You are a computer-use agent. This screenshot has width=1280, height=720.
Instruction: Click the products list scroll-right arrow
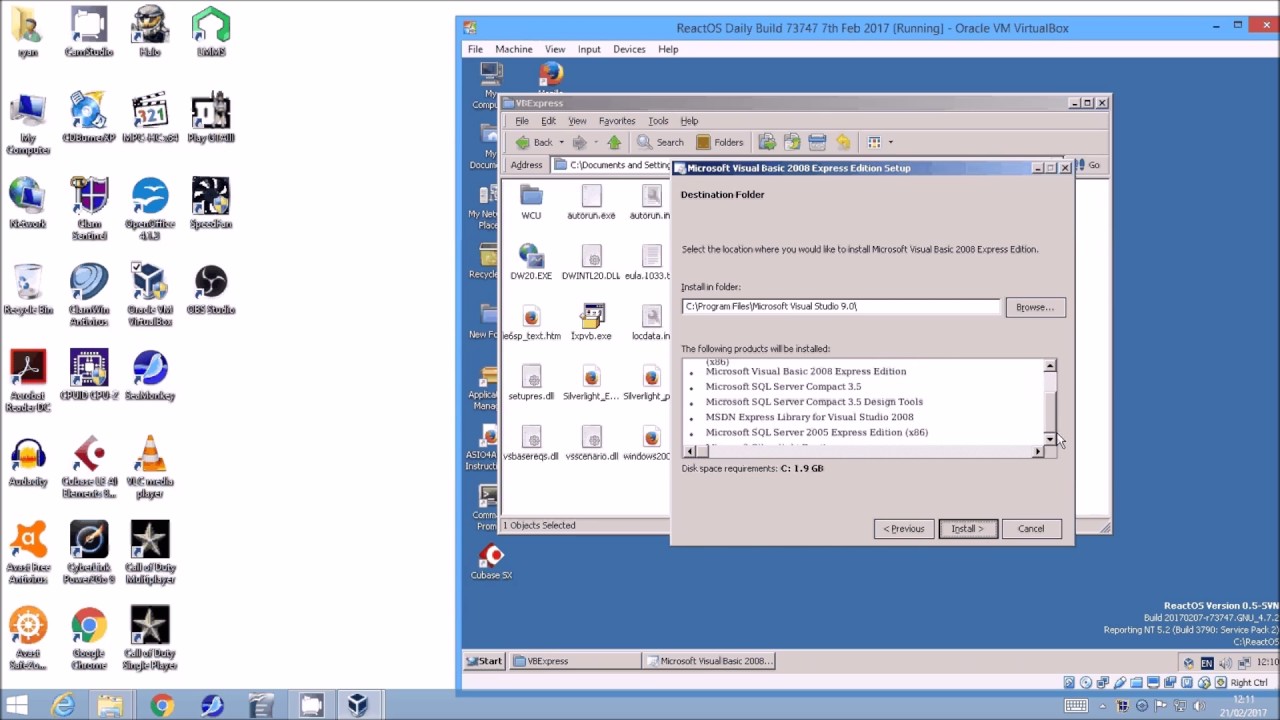pyautogui.click(x=1037, y=452)
